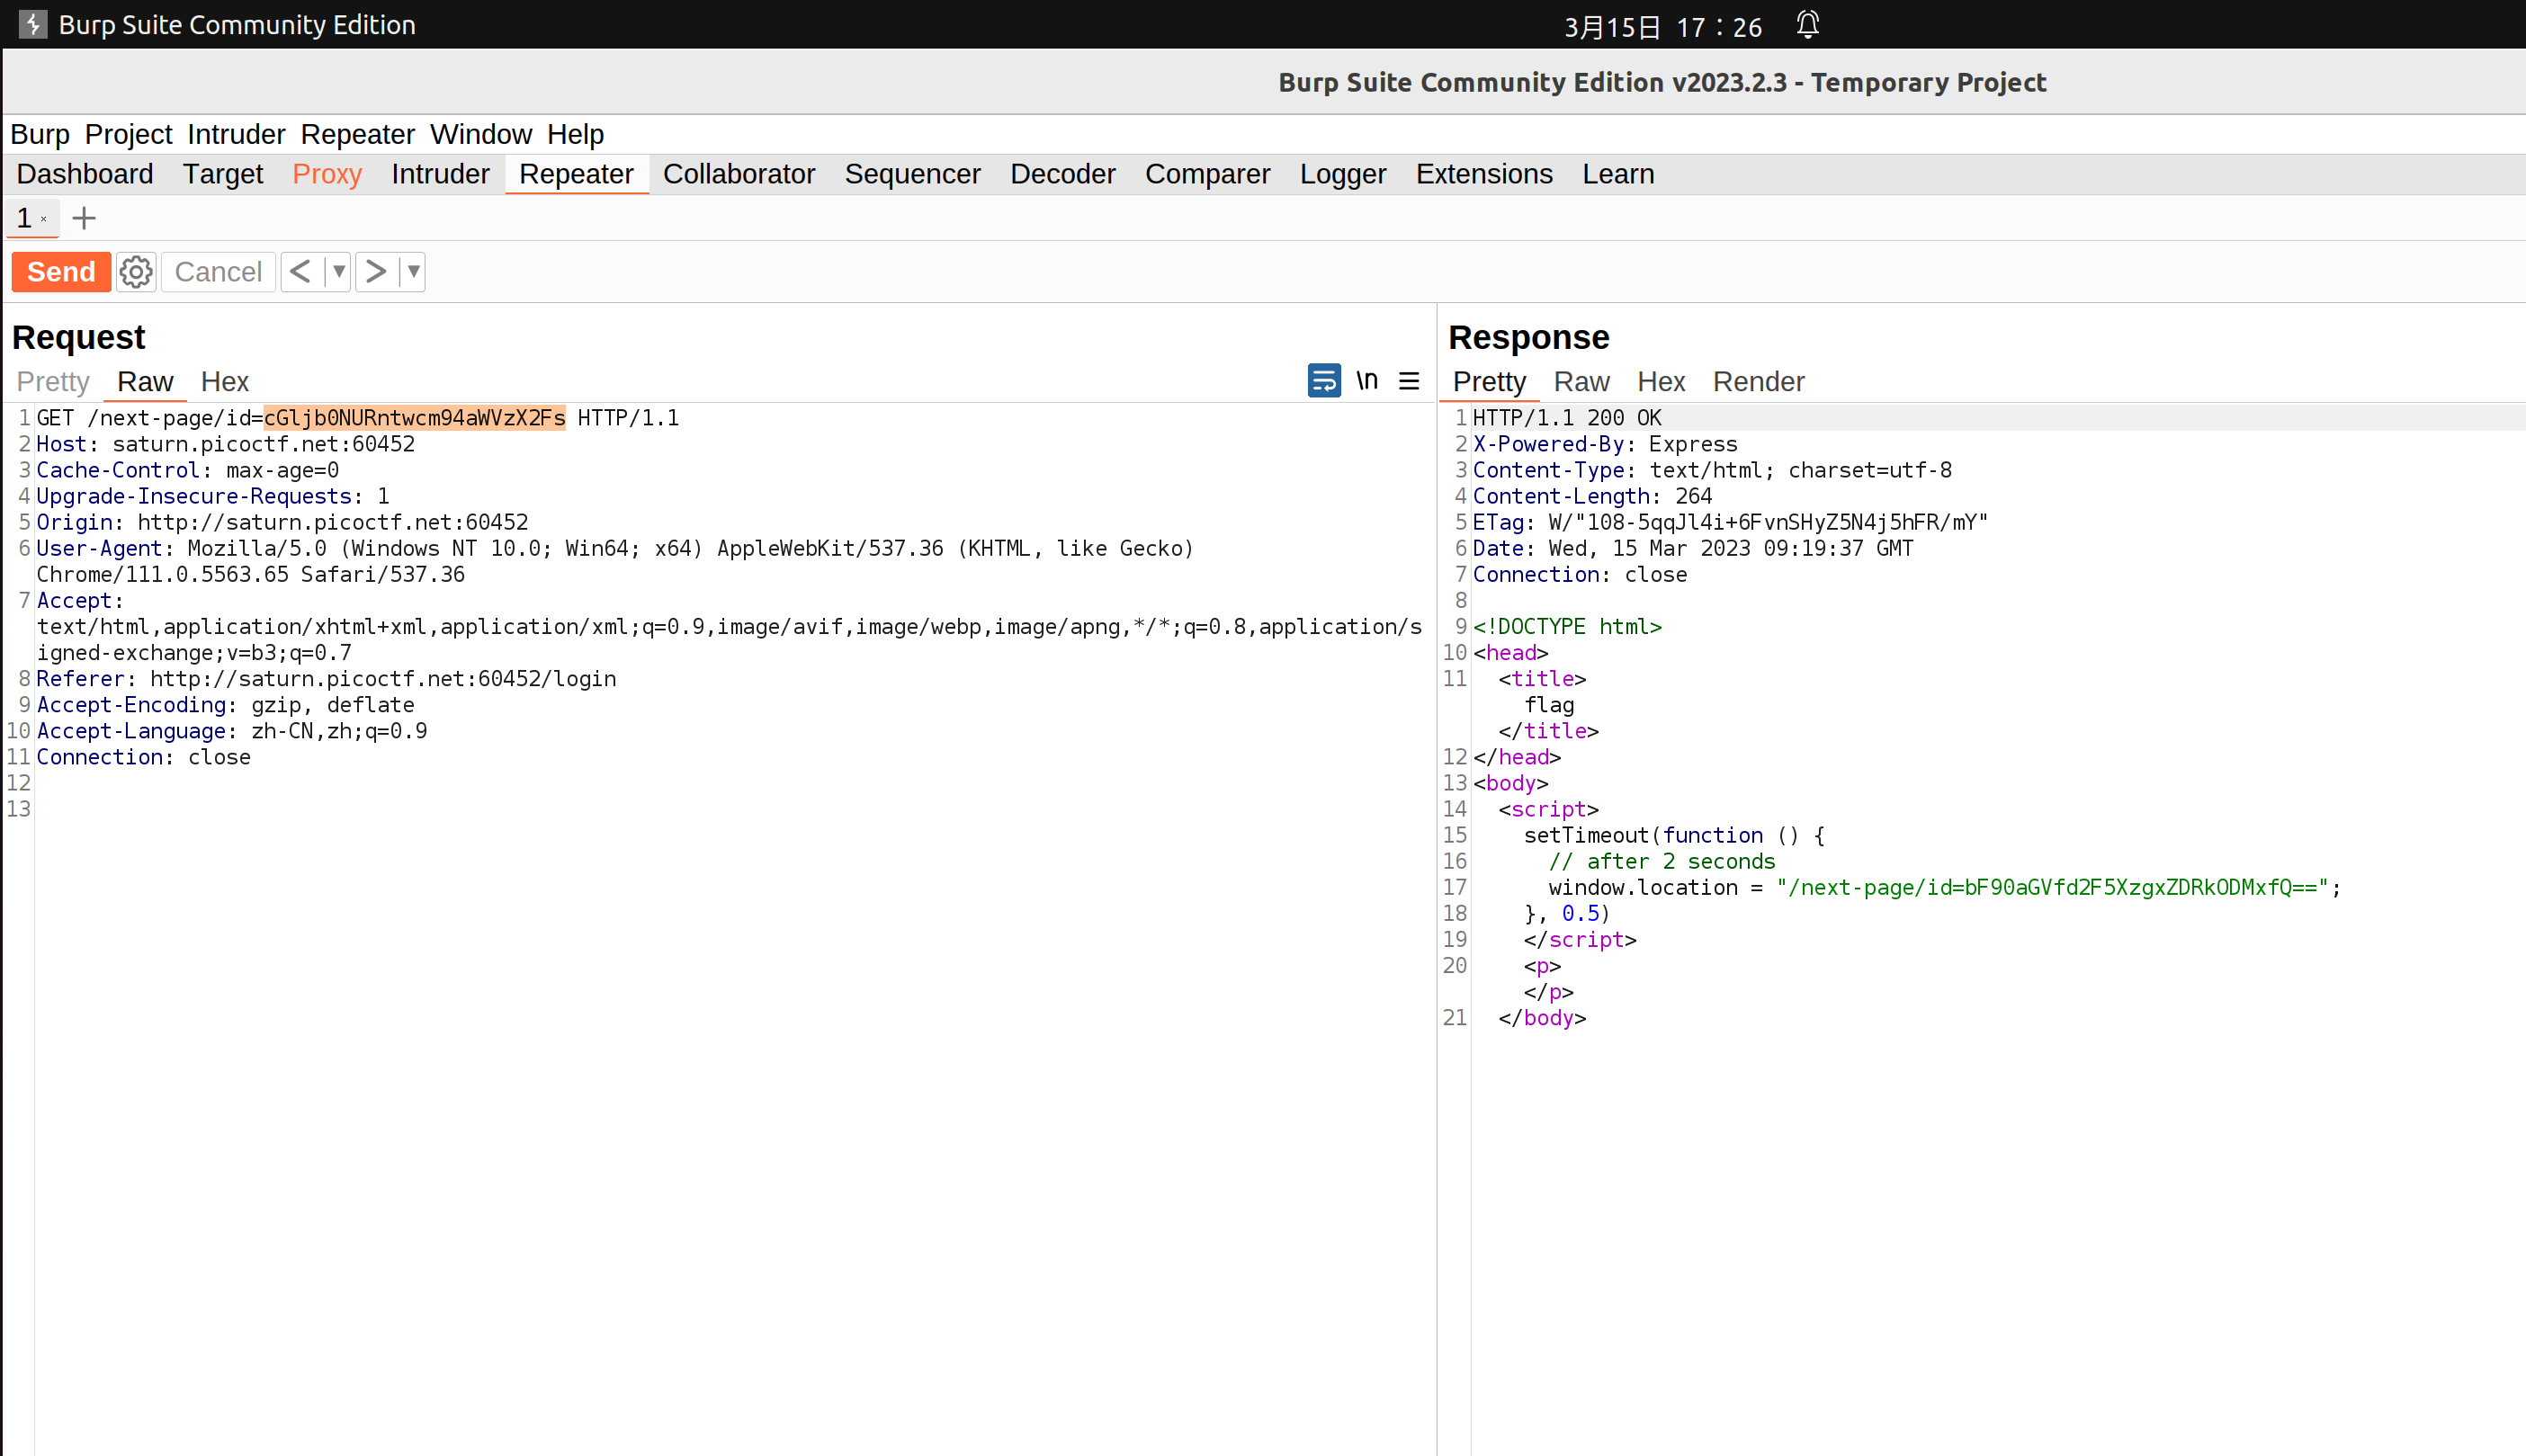Click the Accept-Language header line
Image resolution: width=2526 pixels, height=1456 pixels.
click(x=232, y=731)
